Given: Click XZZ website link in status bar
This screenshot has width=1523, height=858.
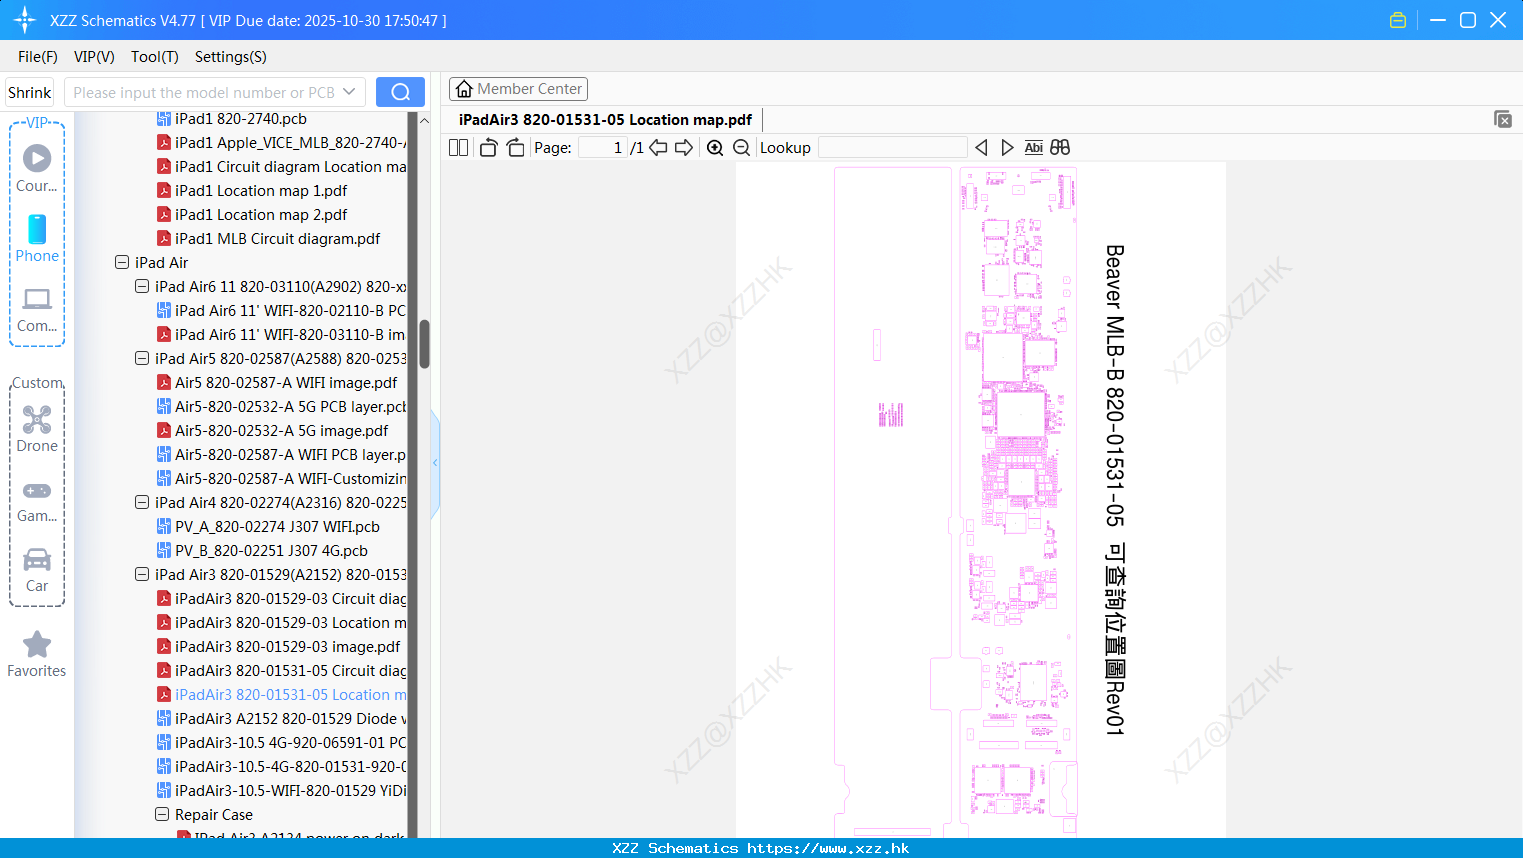Looking at the screenshot, I should click(828, 848).
